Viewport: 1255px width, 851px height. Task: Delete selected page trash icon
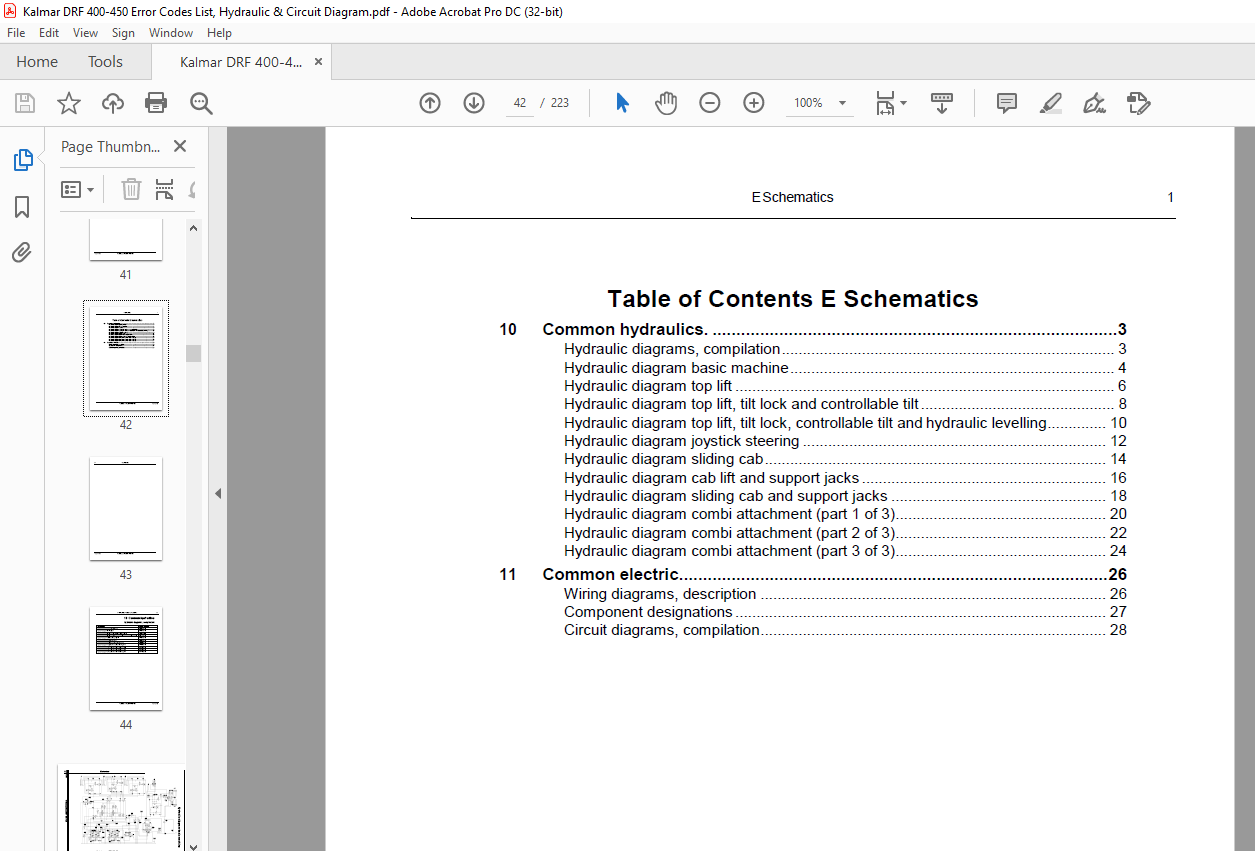coord(131,189)
